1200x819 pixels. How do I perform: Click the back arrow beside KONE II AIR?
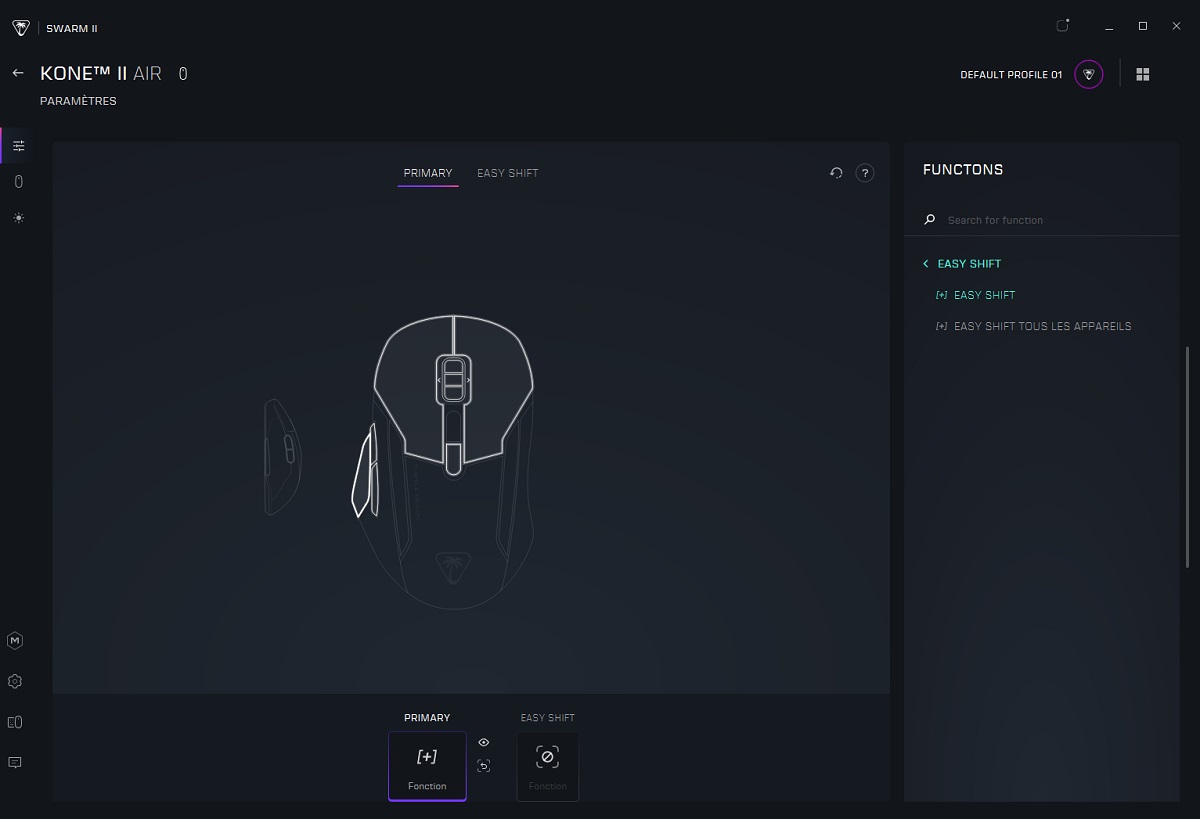(x=17, y=73)
